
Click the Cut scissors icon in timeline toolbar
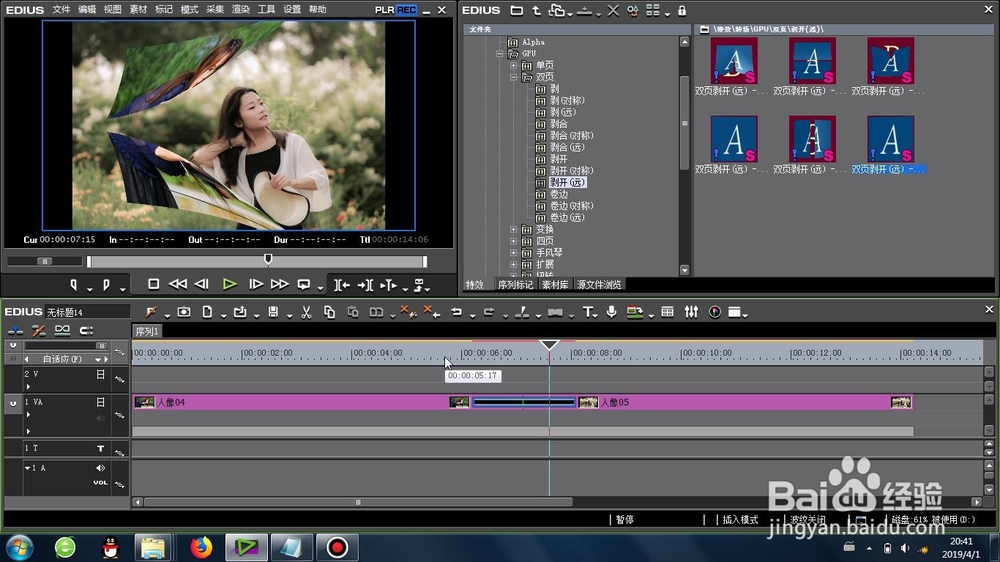pyautogui.click(x=306, y=312)
